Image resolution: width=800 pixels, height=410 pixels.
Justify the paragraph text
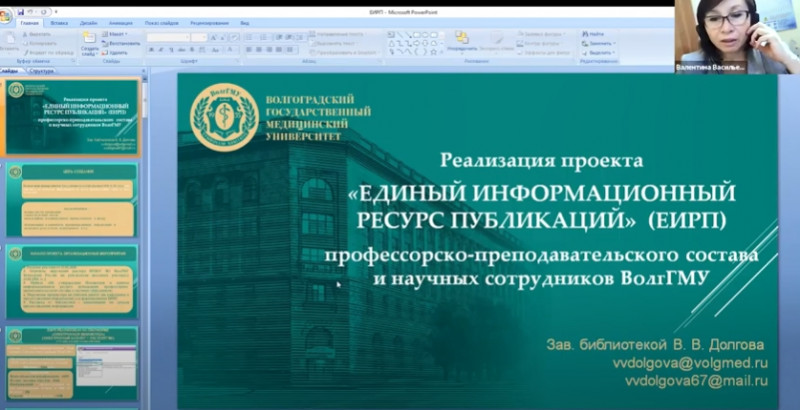tap(279, 50)
